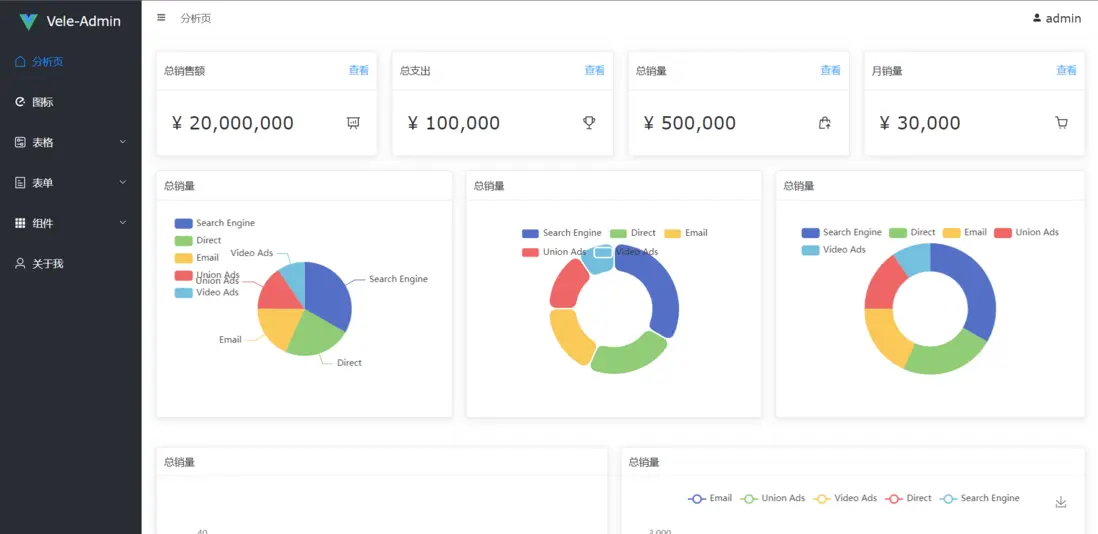Click green segment of right donut chart
1098x534 pixels.
point(947,353)
